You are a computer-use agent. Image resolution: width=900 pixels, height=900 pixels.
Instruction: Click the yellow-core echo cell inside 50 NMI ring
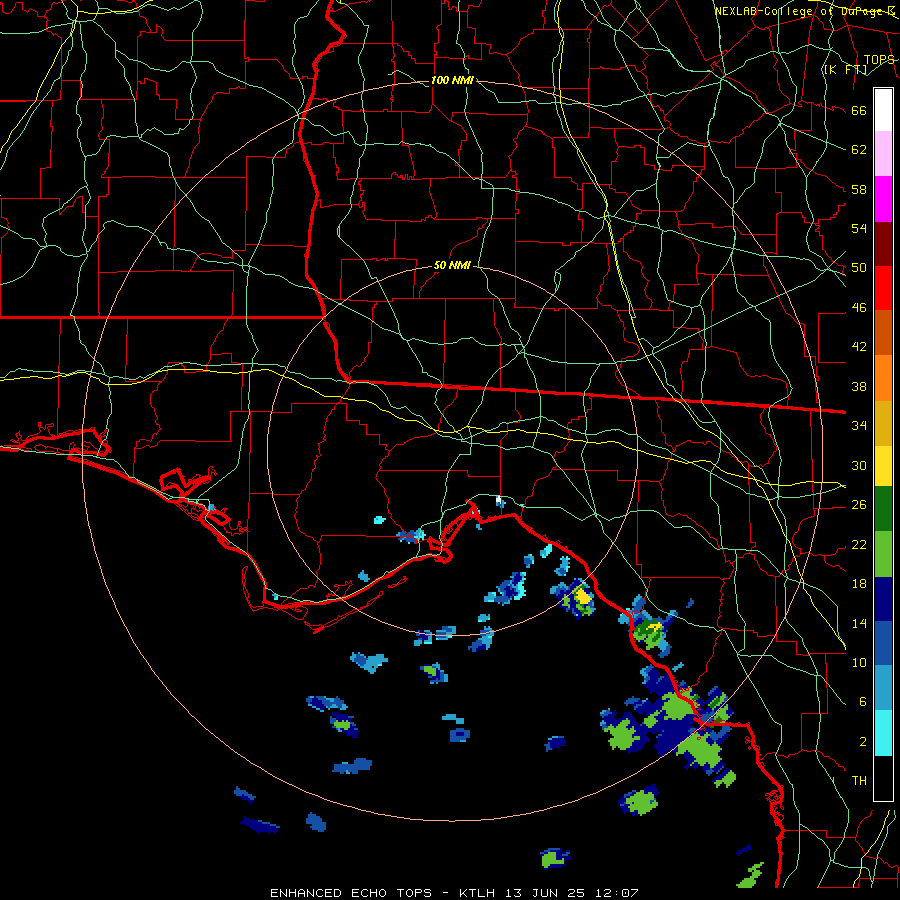pos(583,597)
